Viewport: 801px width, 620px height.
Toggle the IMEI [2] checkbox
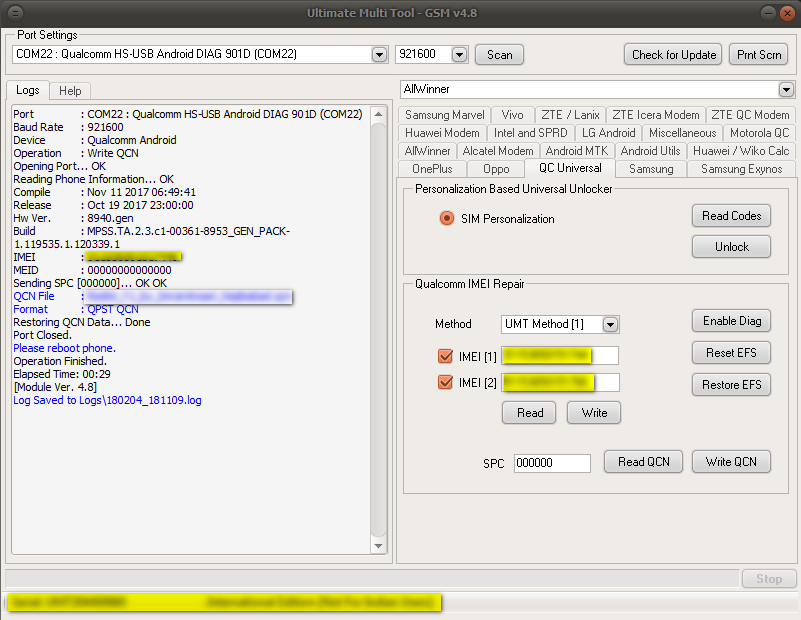pos(445,381)
